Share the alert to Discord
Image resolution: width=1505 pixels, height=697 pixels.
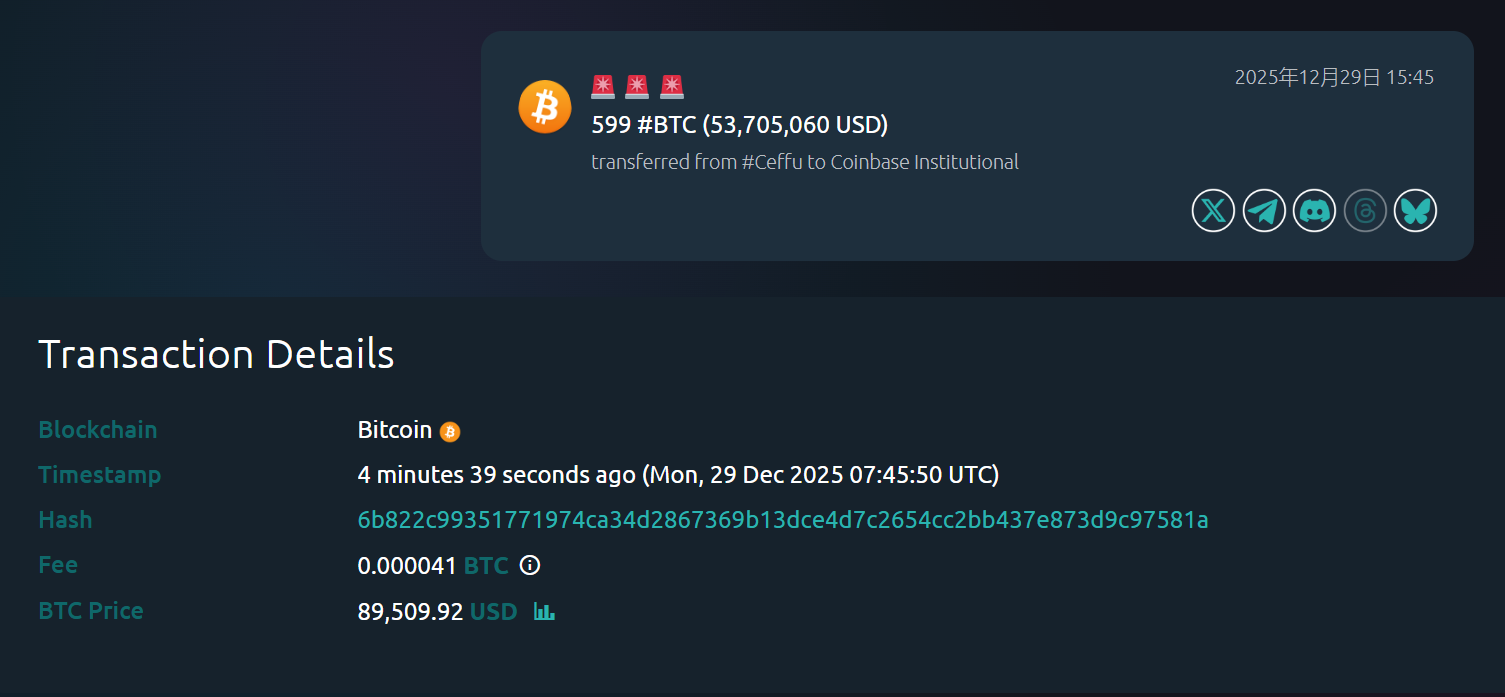(1314, 211)
